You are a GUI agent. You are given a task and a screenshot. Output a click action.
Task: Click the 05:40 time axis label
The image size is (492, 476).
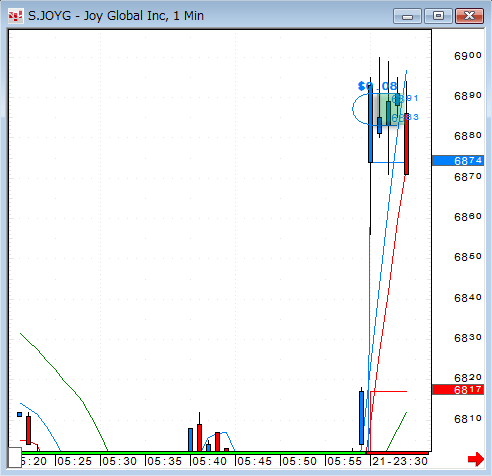(x=209, y=461)
